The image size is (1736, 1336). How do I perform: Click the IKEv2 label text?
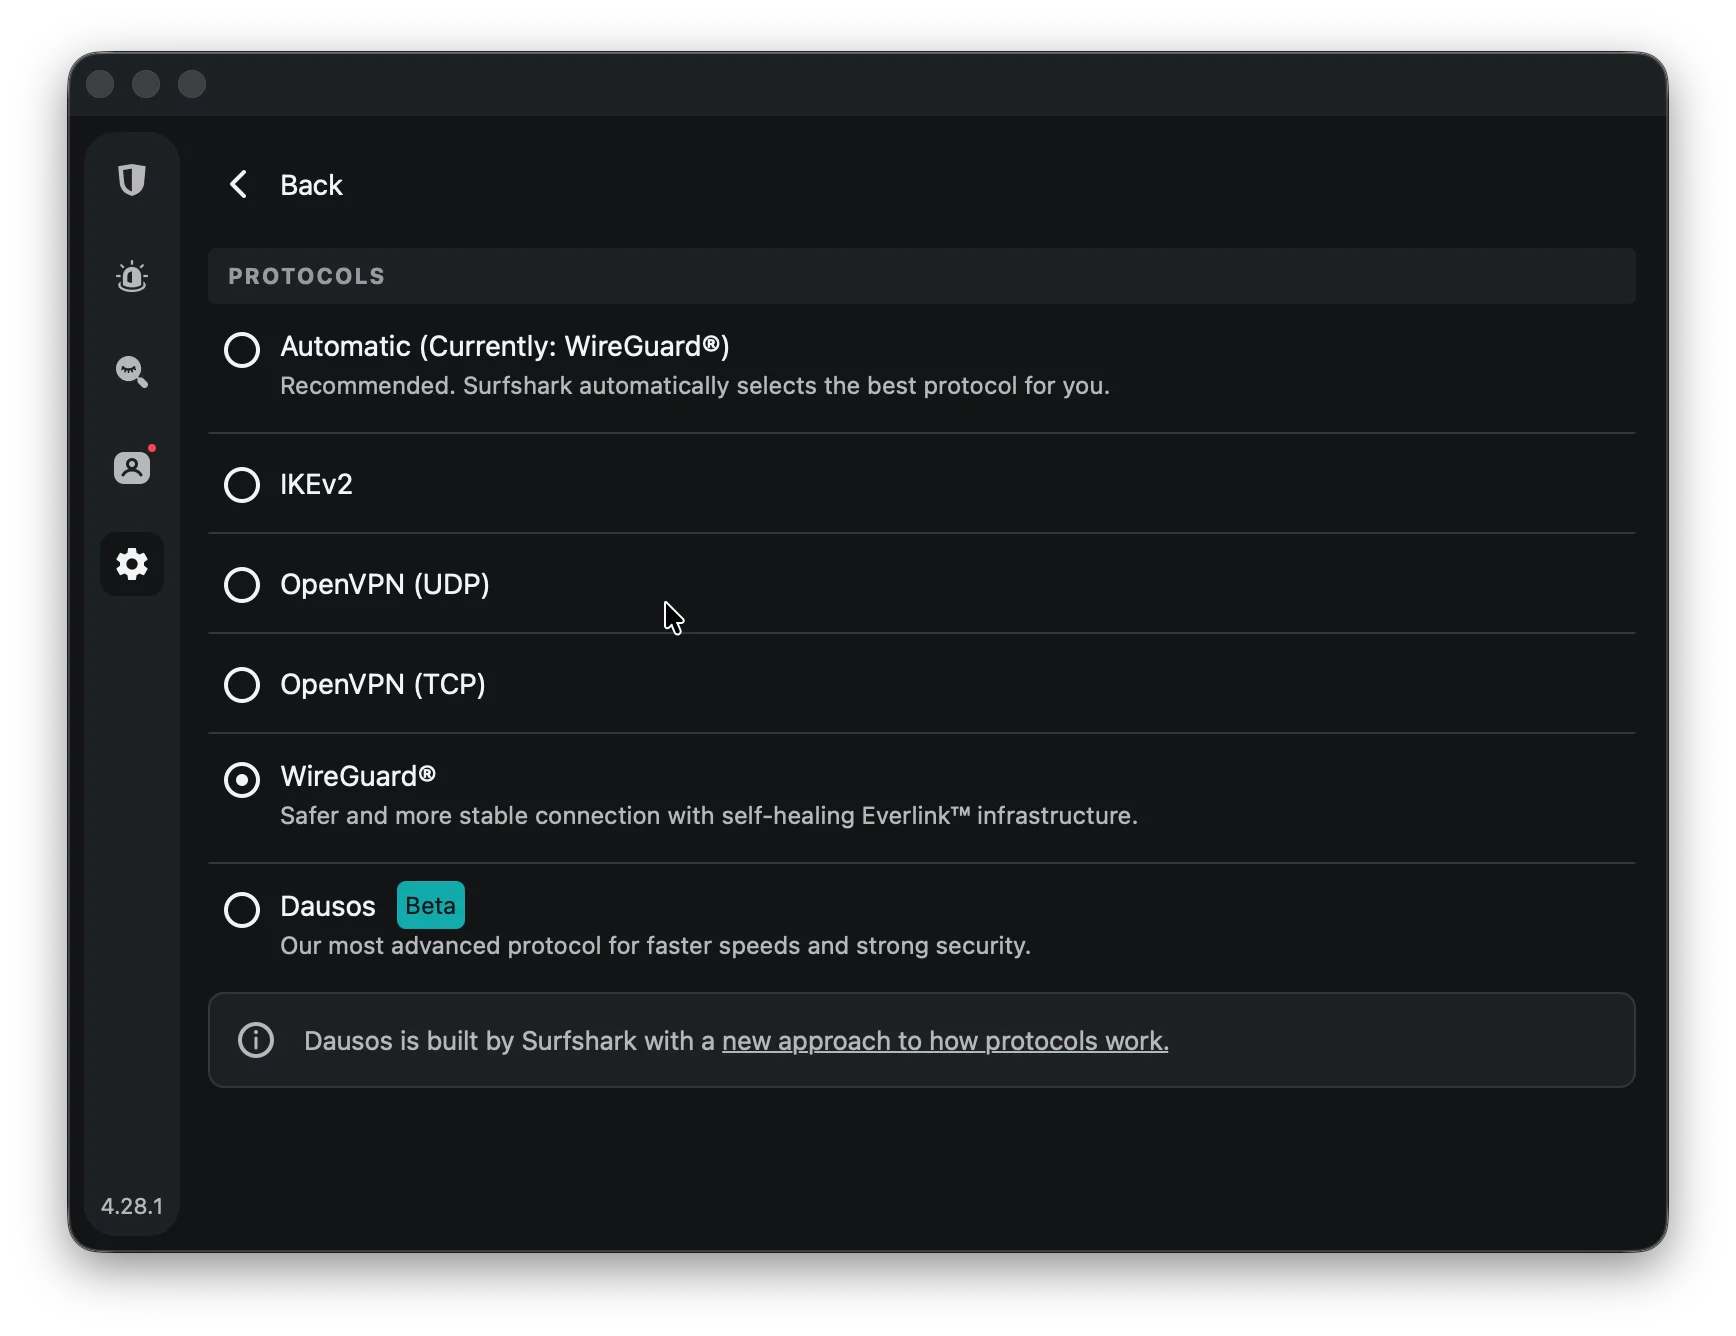(x=316, y=484)
